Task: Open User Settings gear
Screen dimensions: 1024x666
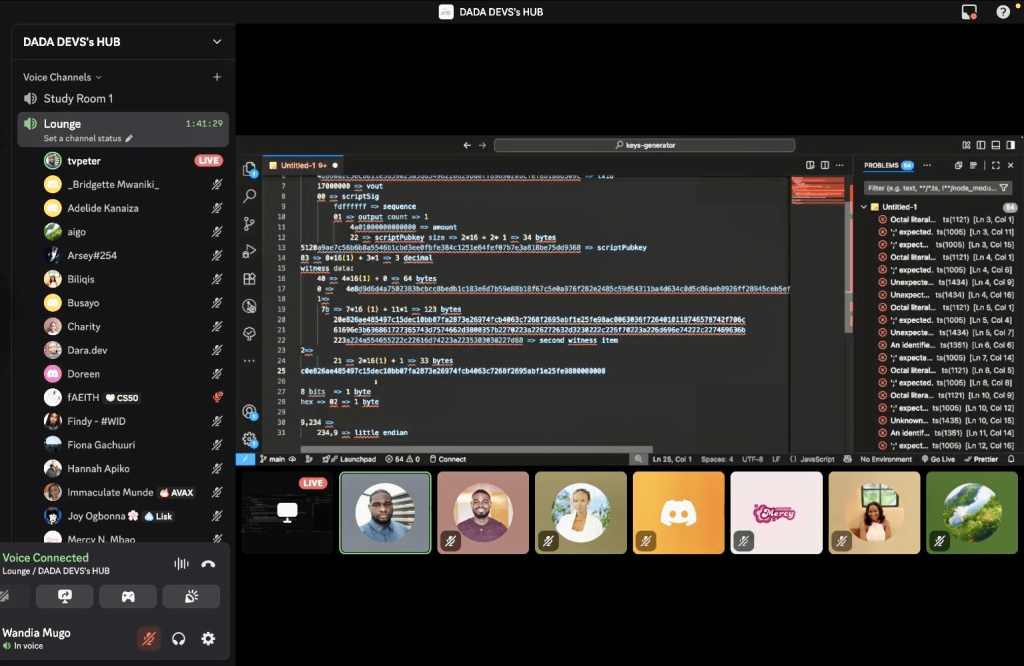Action: [208, 638]
